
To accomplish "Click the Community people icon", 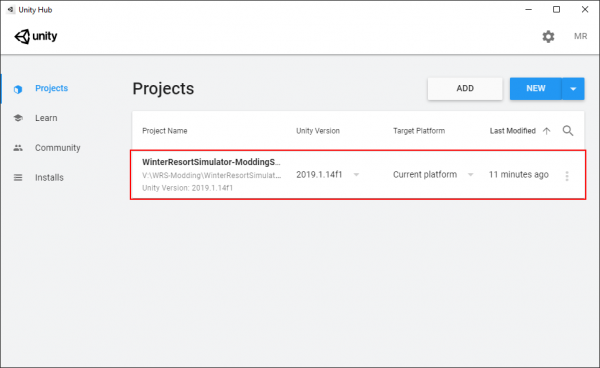I will (18, 148).
